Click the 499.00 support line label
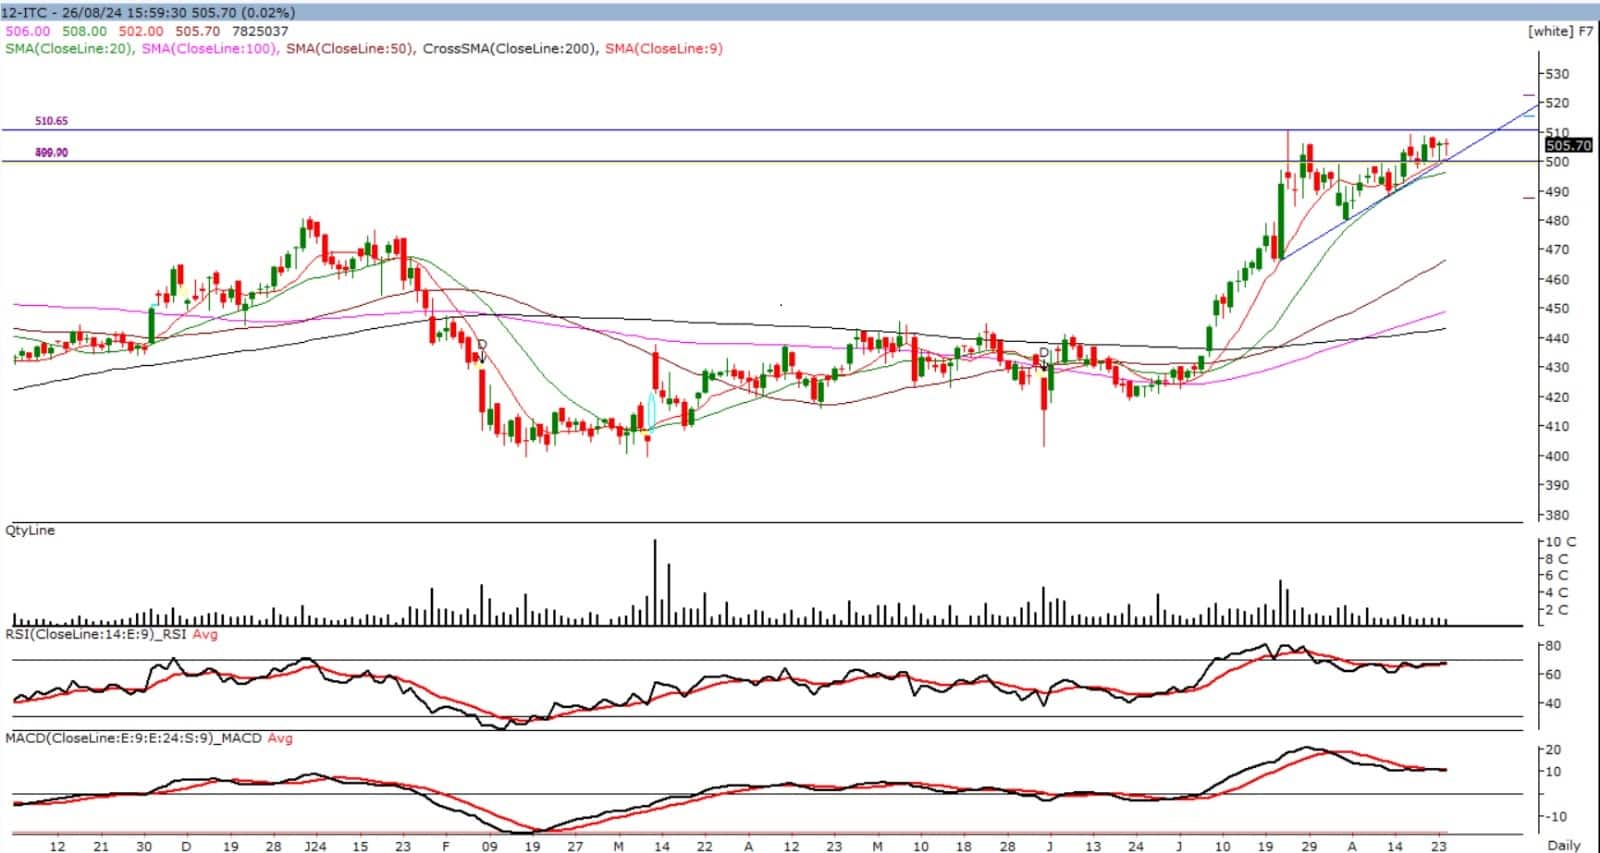The width and height of the screenshot is (1600, 853). point(51,153)
